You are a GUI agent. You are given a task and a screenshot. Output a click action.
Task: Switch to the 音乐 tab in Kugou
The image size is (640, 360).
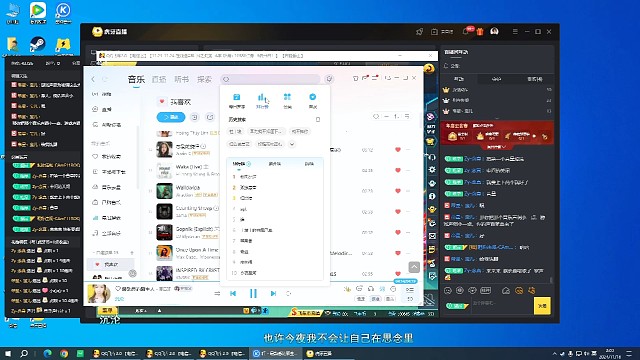click(x=136, y=79)
